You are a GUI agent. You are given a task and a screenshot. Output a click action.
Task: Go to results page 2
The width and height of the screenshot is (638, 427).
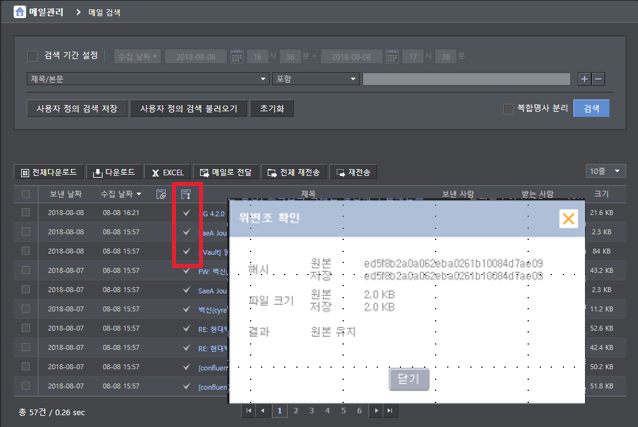(x=295, y=411)
